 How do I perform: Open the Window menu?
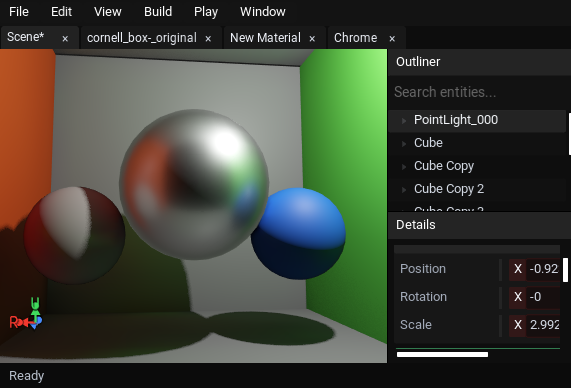point(263,12)
